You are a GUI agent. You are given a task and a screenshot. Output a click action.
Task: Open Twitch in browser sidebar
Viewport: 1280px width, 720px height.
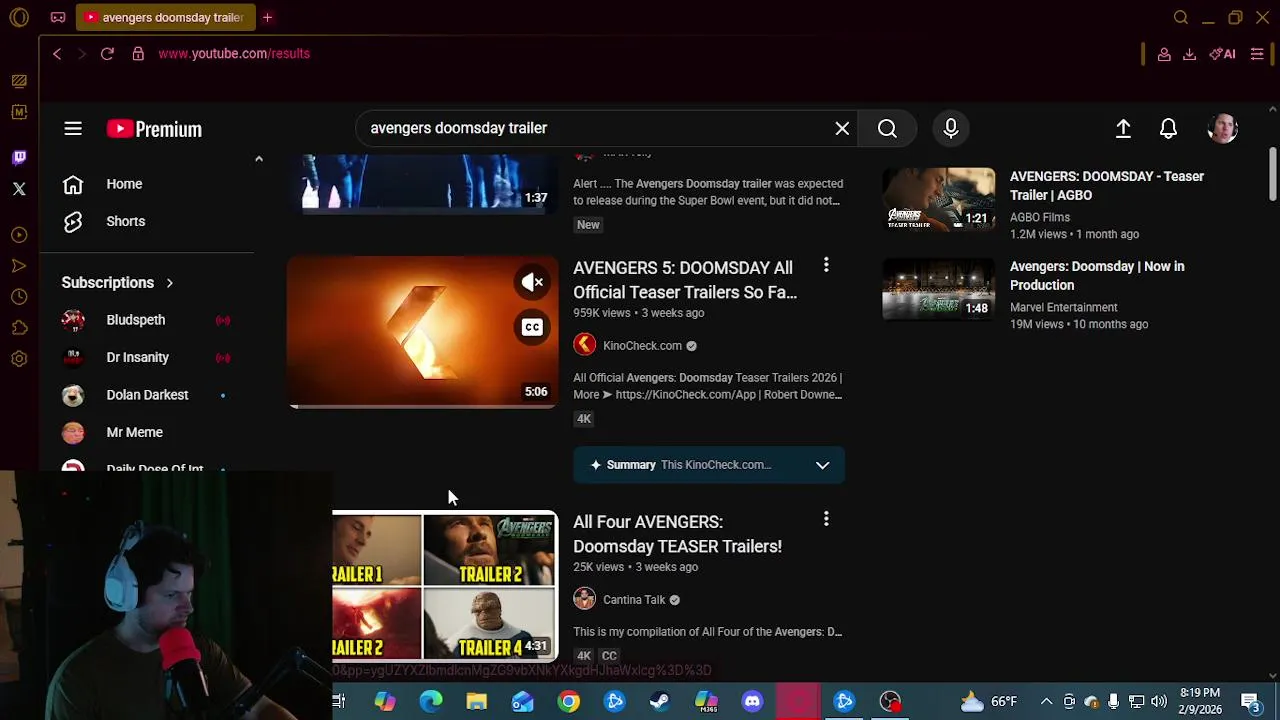pyautogui.click(x=19, y=158)
